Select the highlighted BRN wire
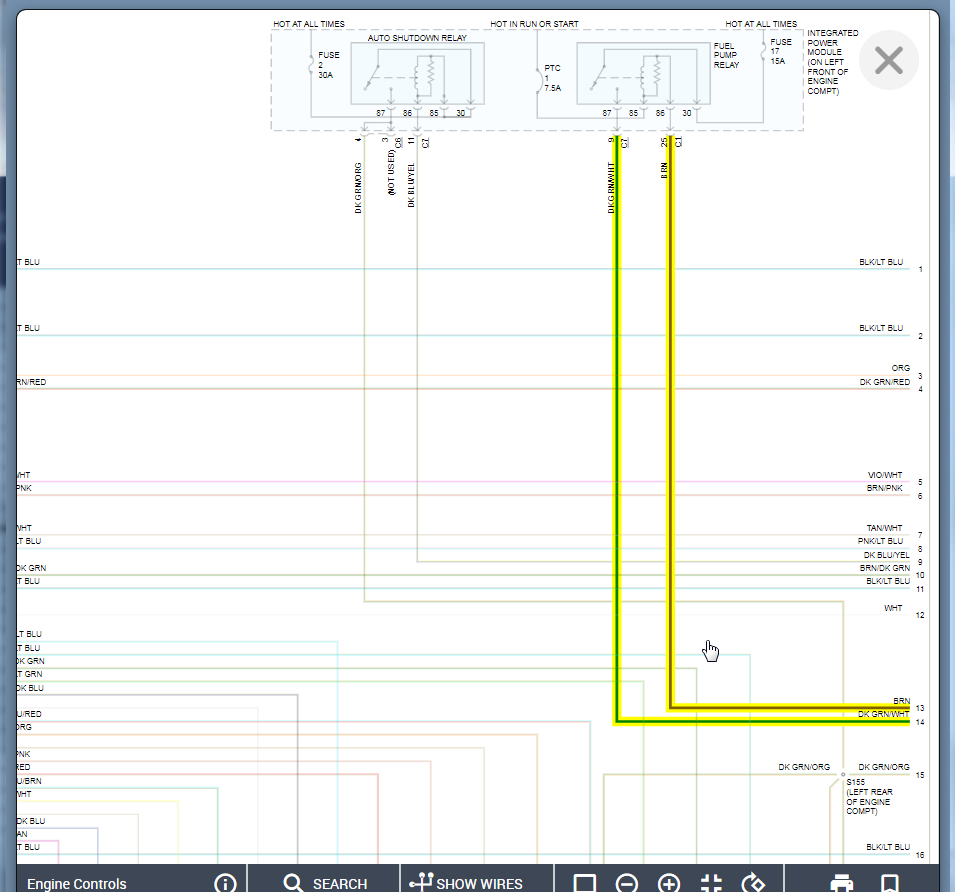The image size is (955, 892). click(x=671, y=426)
